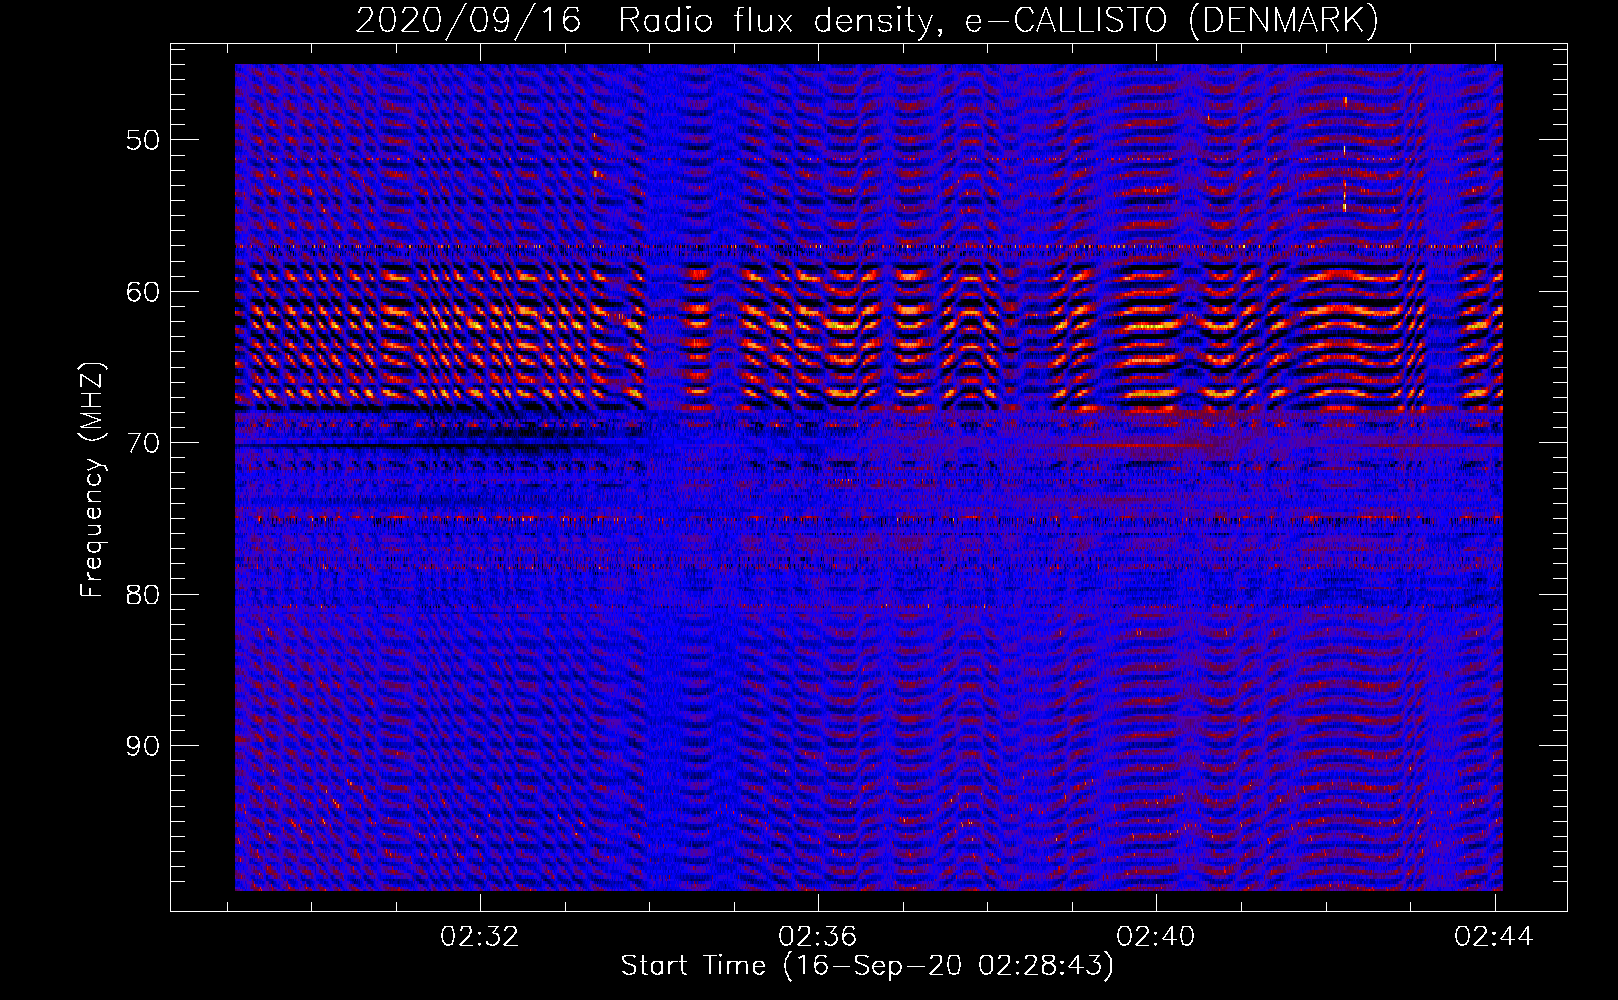The height and width of the screenshot is (1000, 1618).
Task: Click the '02:36' time tick label
Action: coord(818,937)
